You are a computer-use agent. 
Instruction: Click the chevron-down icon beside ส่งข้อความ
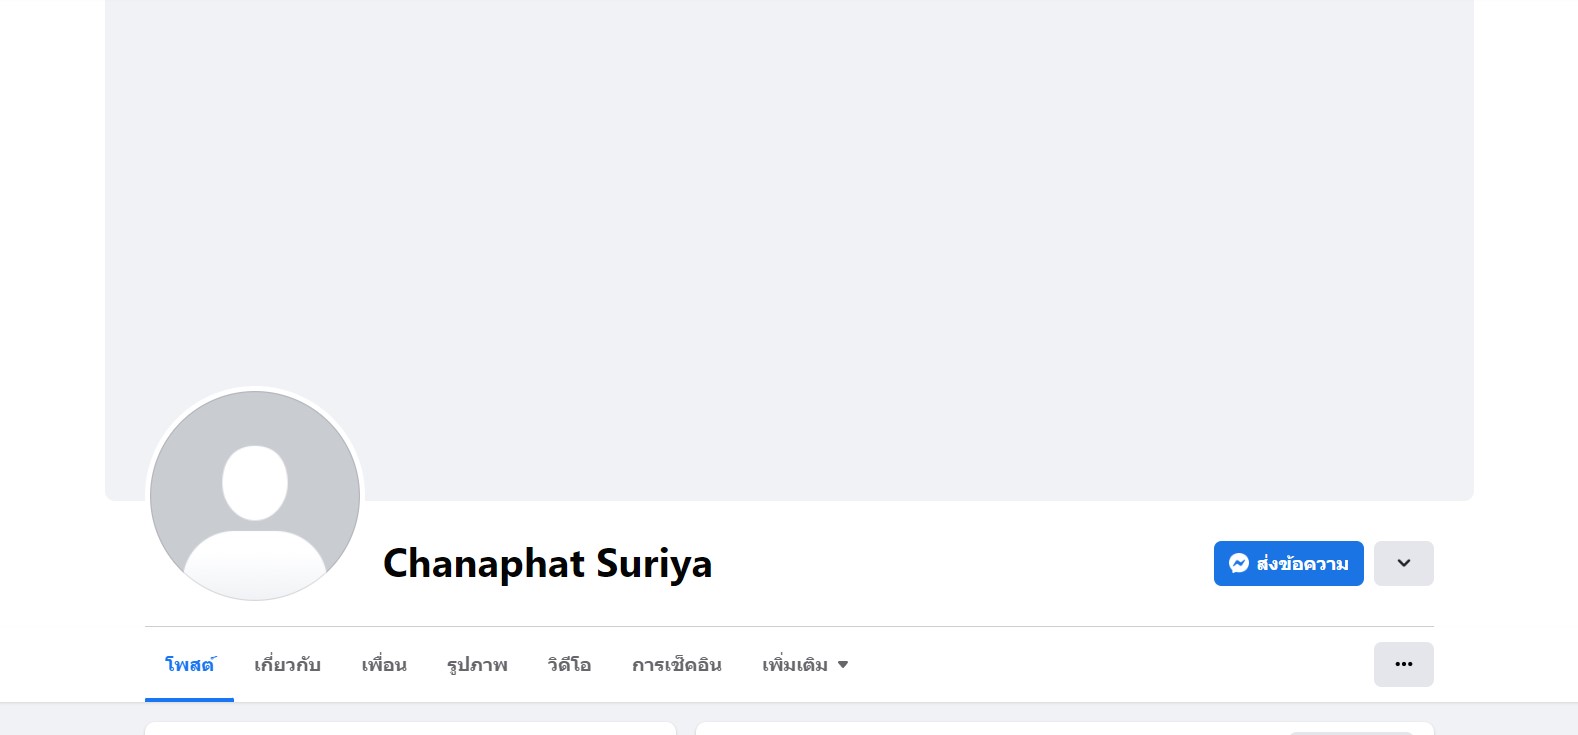(x=1404, y=563)
